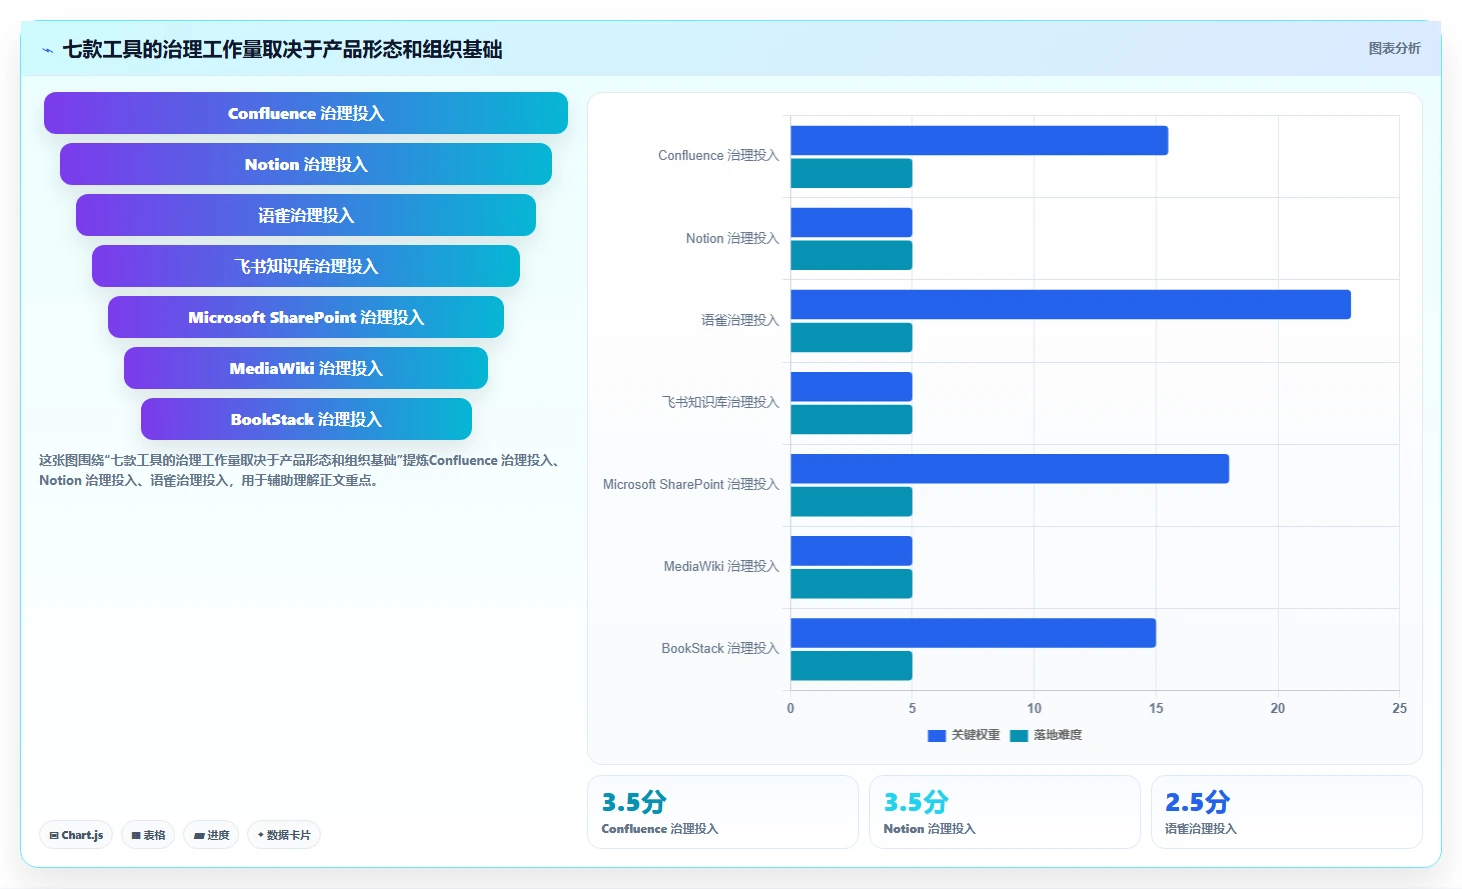
Task: Click the Notion 治理投入 y-axis label
Action: 732,238
